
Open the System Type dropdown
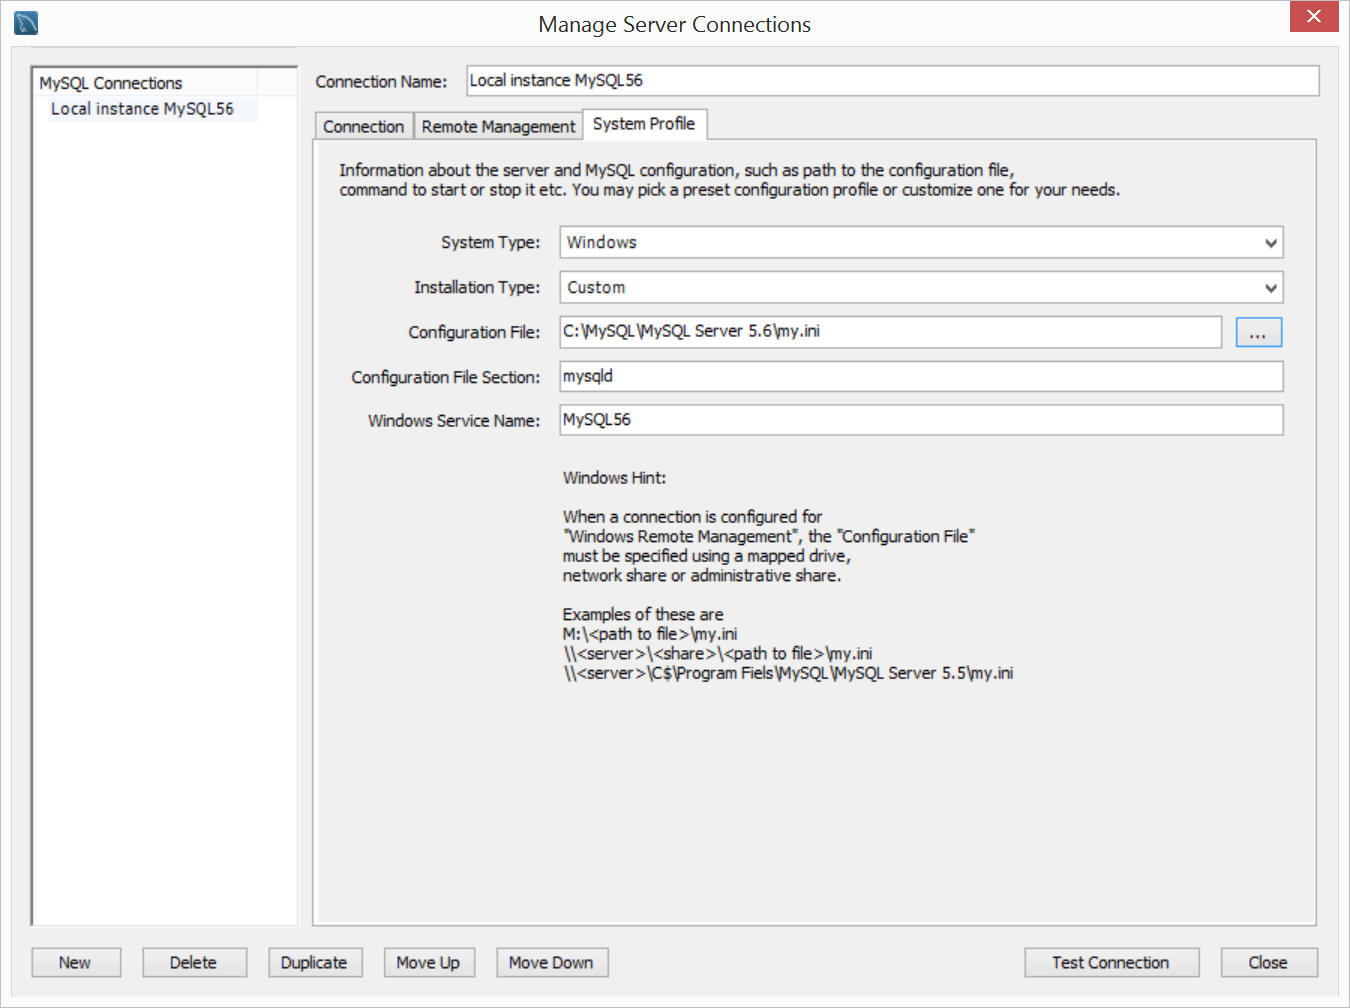tap(921, 243)
